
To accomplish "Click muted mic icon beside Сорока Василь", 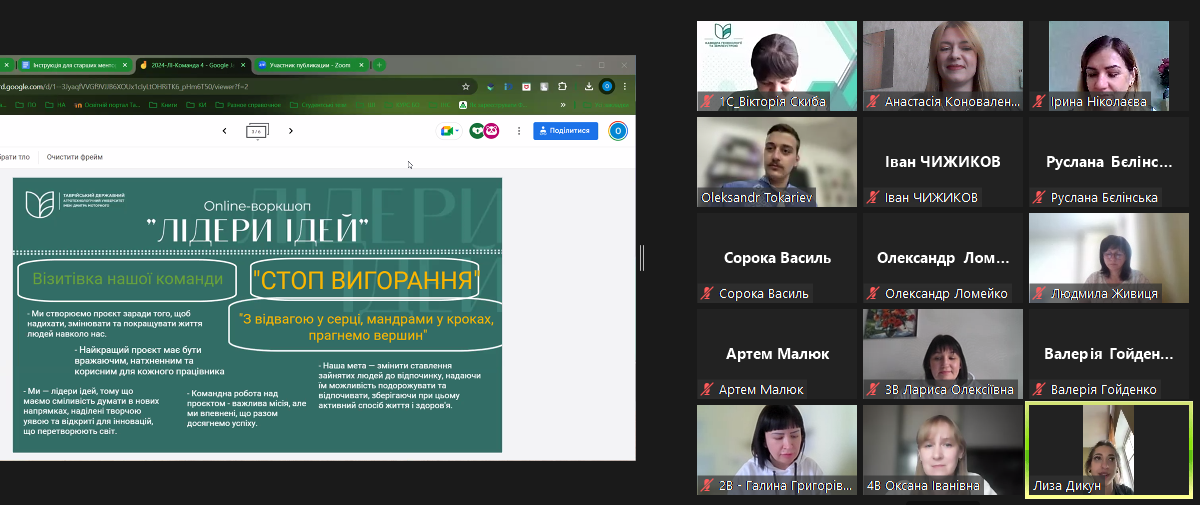I will (x=708, y=294).
